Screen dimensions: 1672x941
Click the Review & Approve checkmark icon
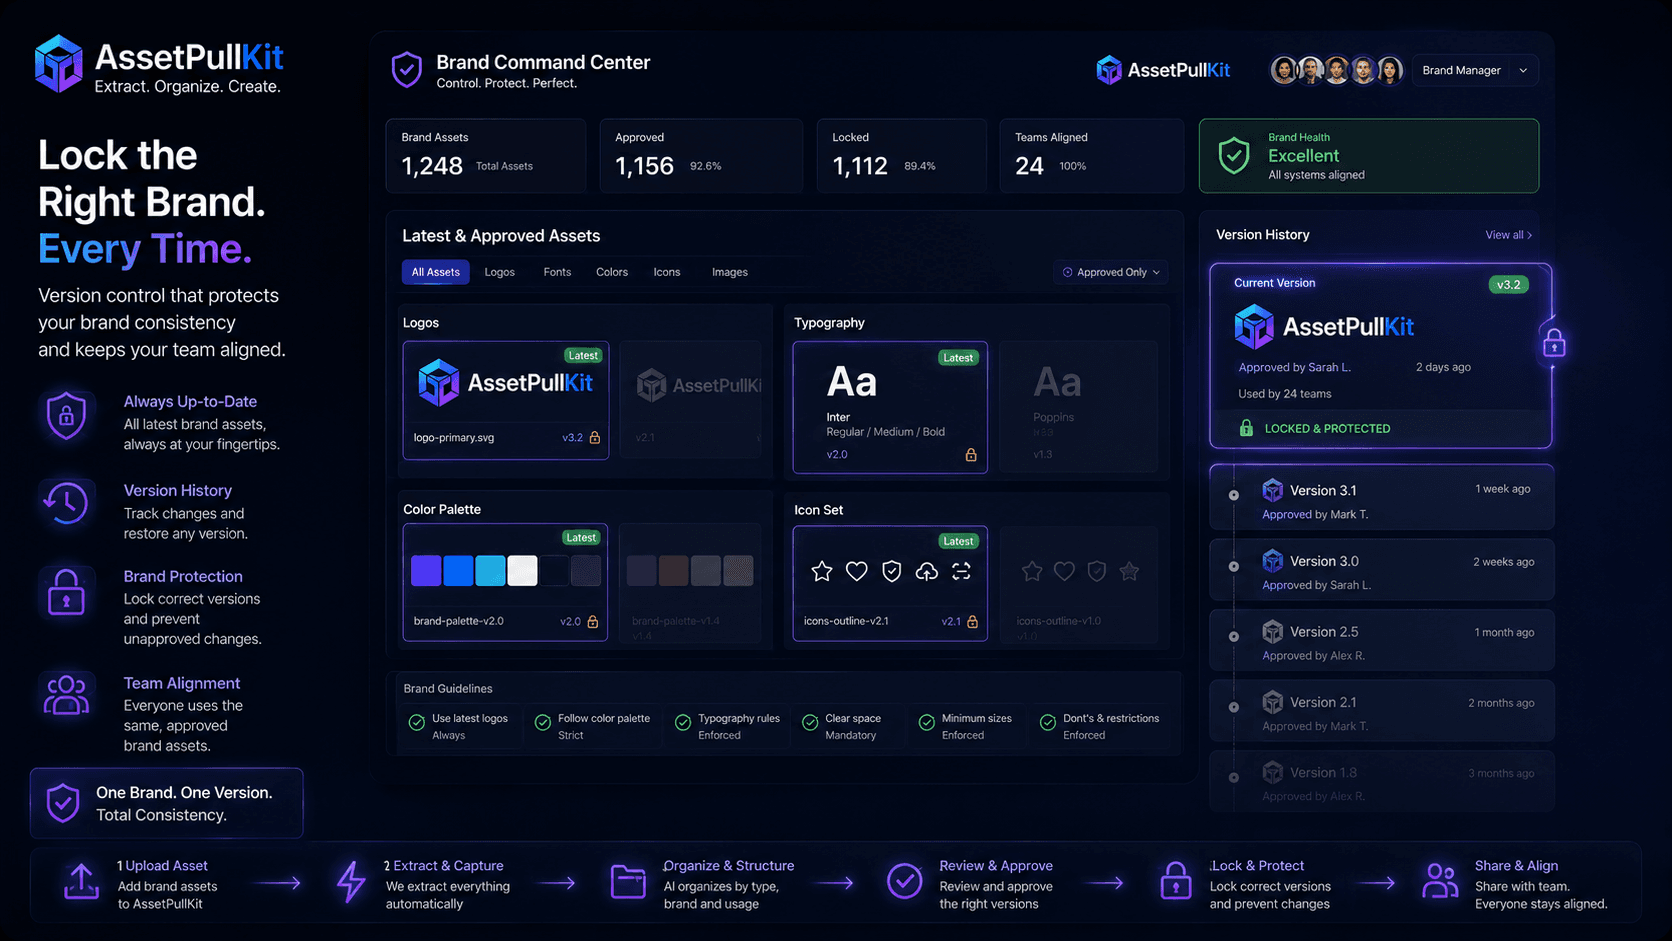(x=905, y=881)
